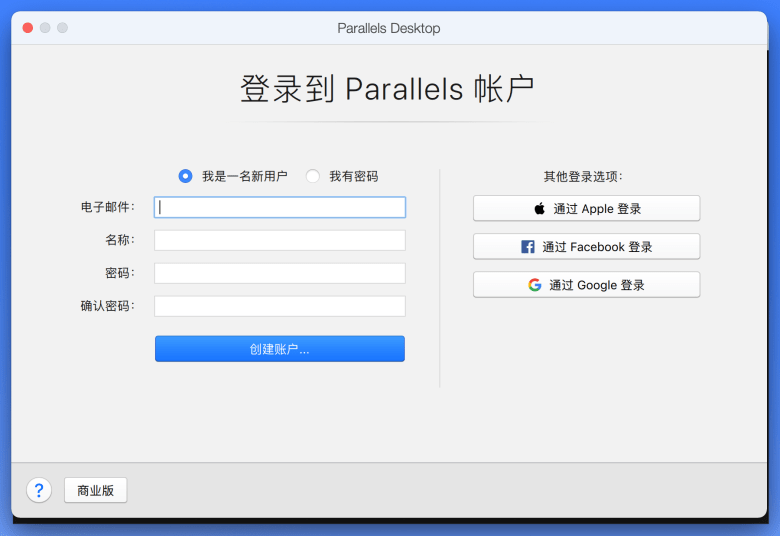
Task: Sign in with 通过 Facebook 登录 button
Action: pyautogui.click(x=586, y=247)
